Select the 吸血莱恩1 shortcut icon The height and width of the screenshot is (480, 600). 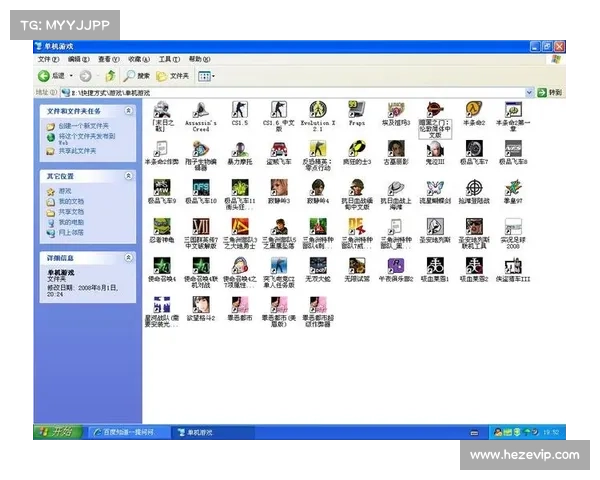[435, 266]
